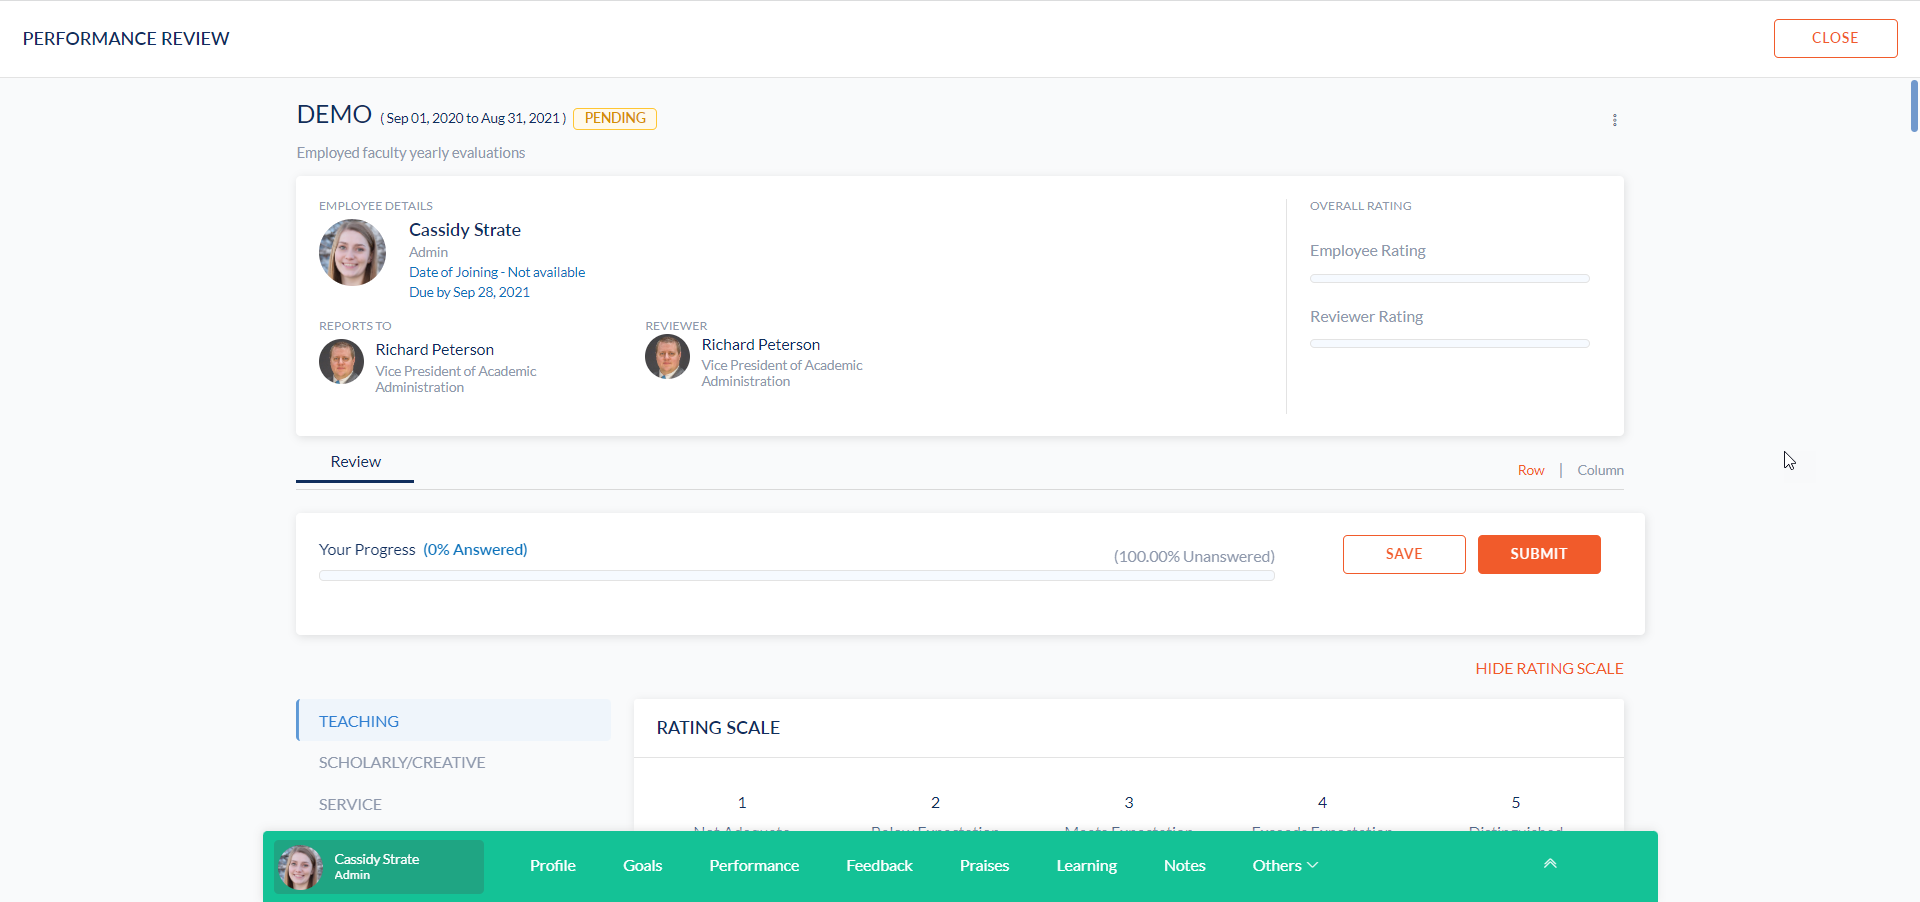This screenshot has width=1920, height=902.
Task: Click the SAVE button
Action: 1404,554
